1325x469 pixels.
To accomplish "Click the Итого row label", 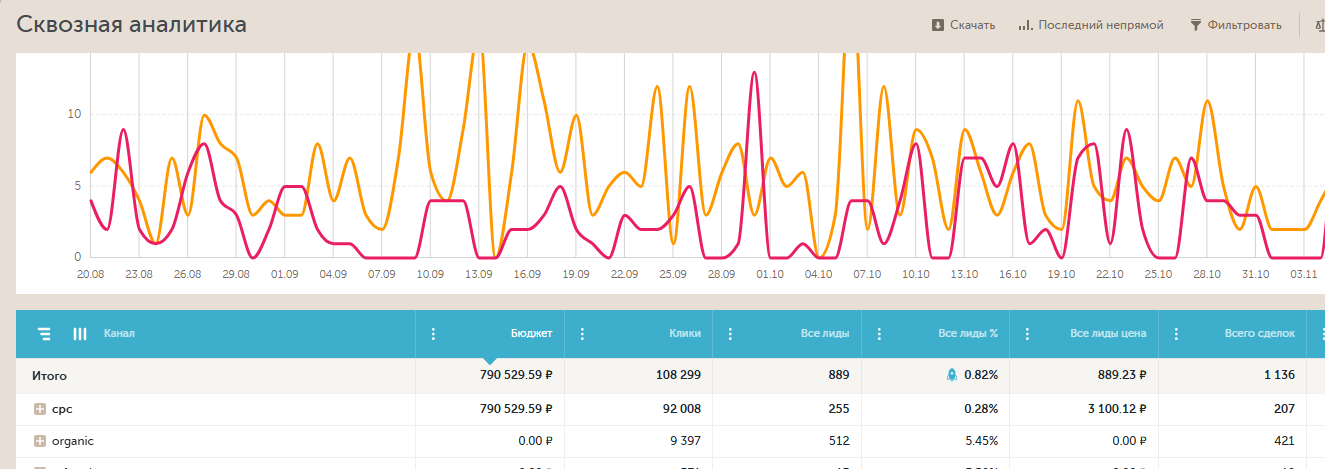I will tap(49, 375).
